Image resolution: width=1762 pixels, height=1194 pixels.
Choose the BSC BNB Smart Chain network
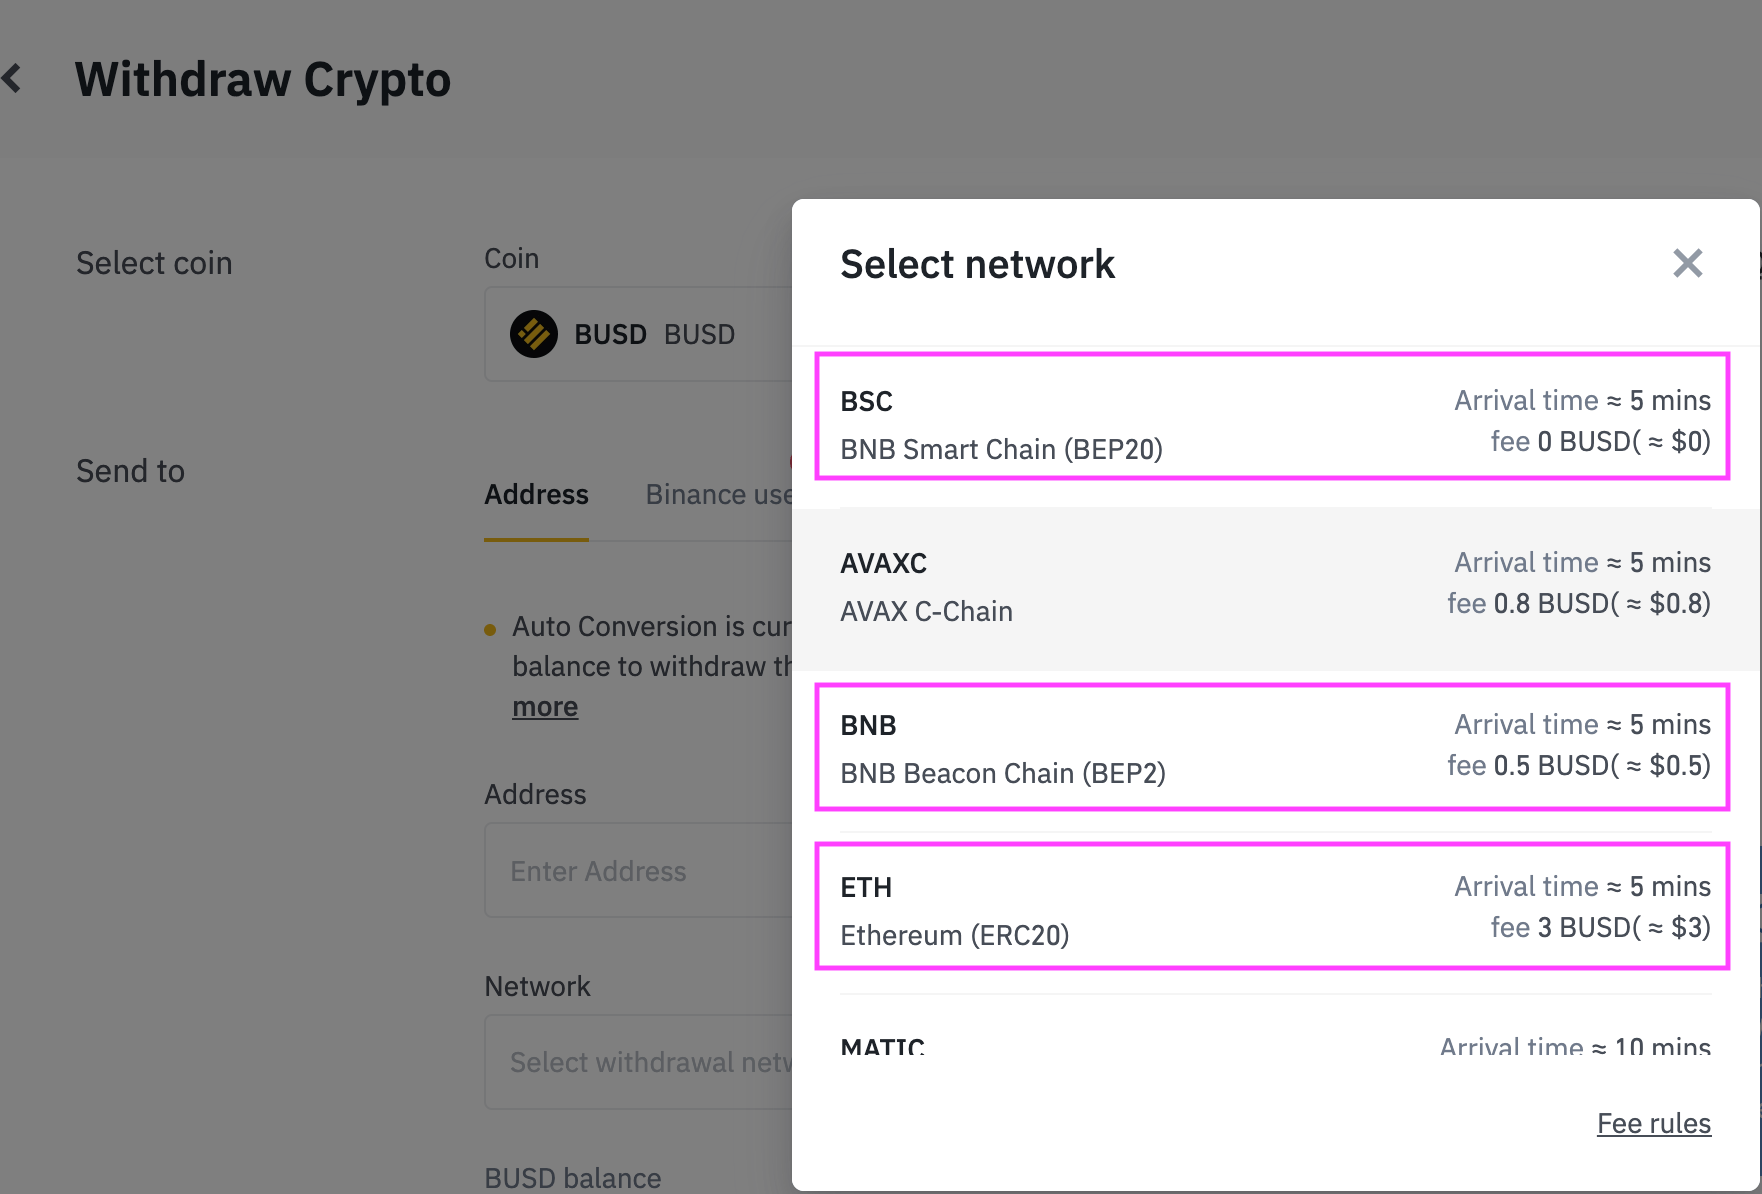[x=1272, y=416]
